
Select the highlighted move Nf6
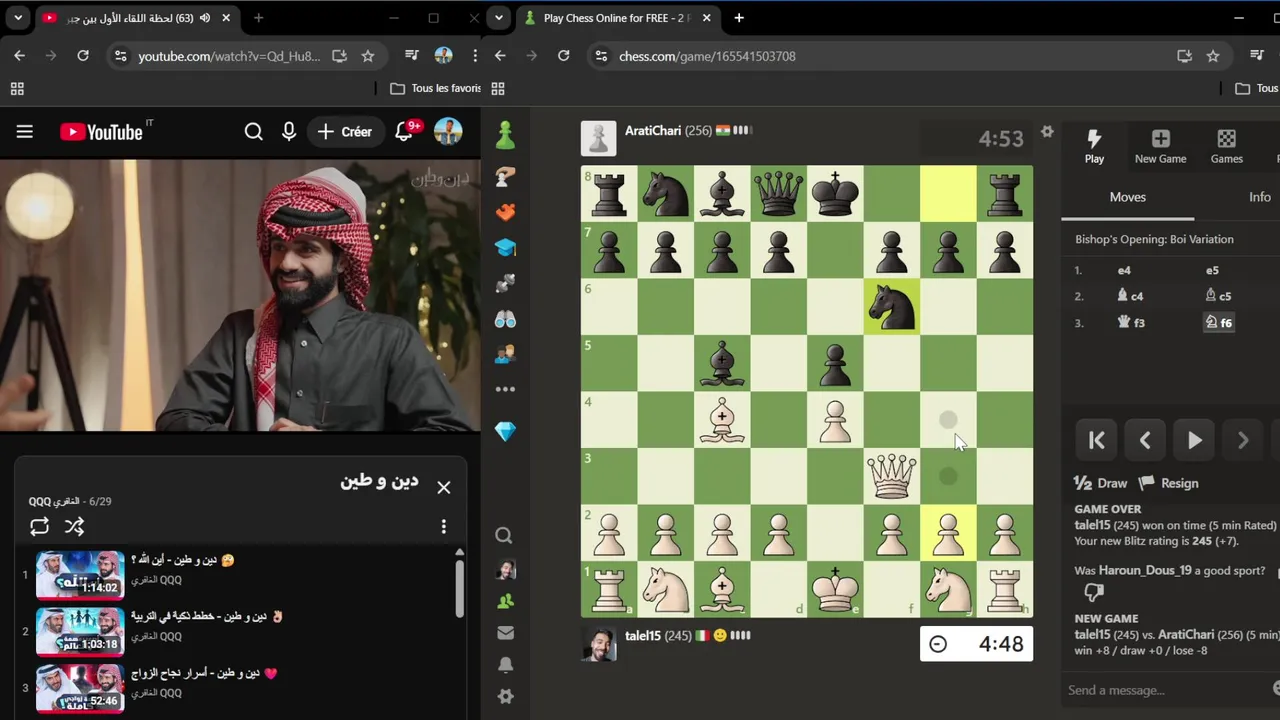(1218, 322)
